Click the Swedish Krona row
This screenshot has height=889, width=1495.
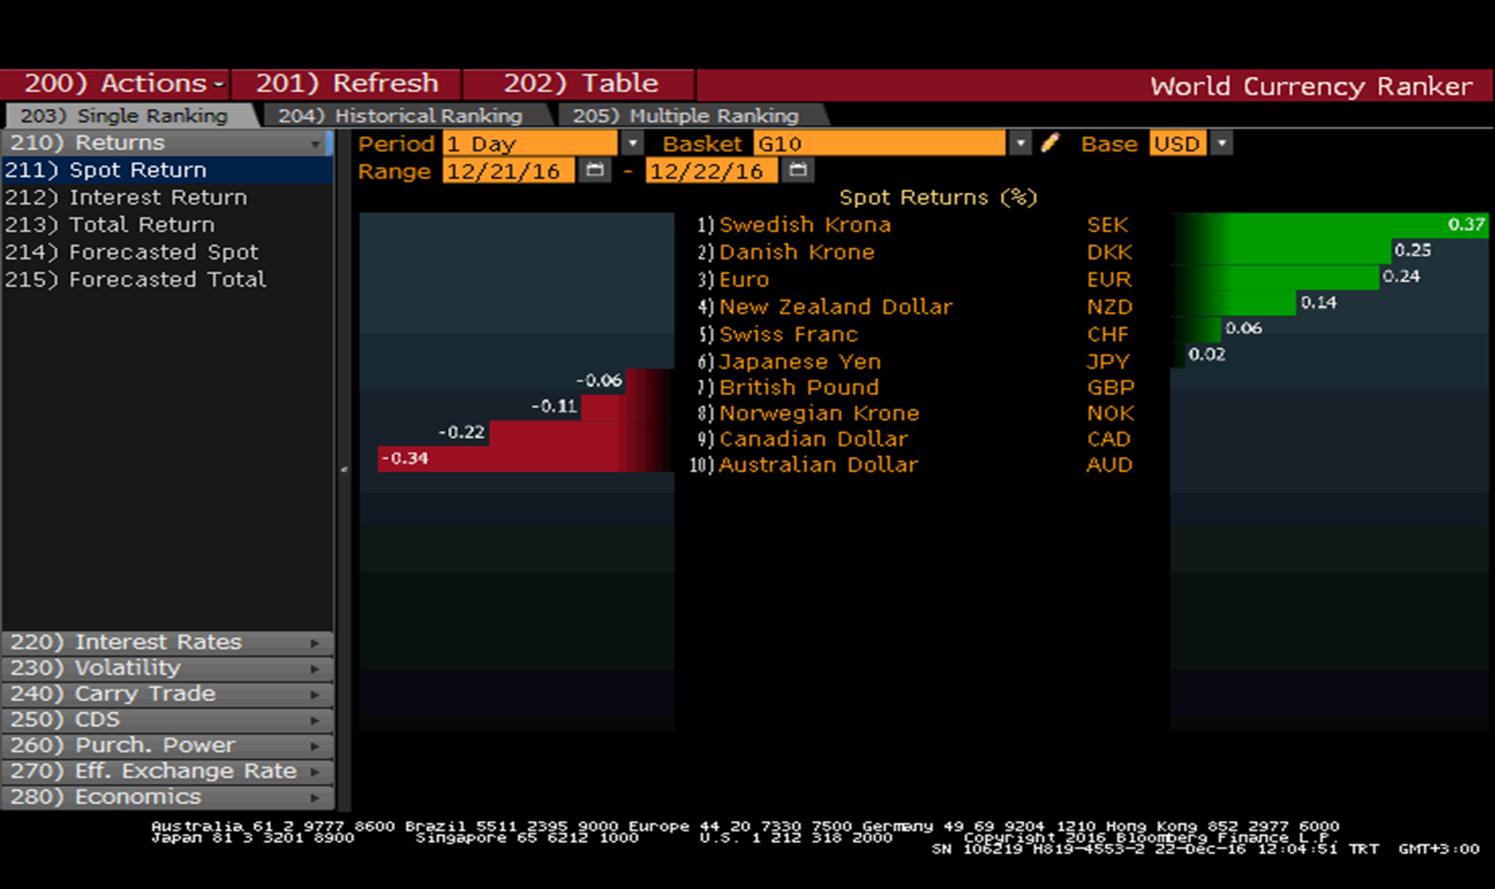[x=915, y=225]
